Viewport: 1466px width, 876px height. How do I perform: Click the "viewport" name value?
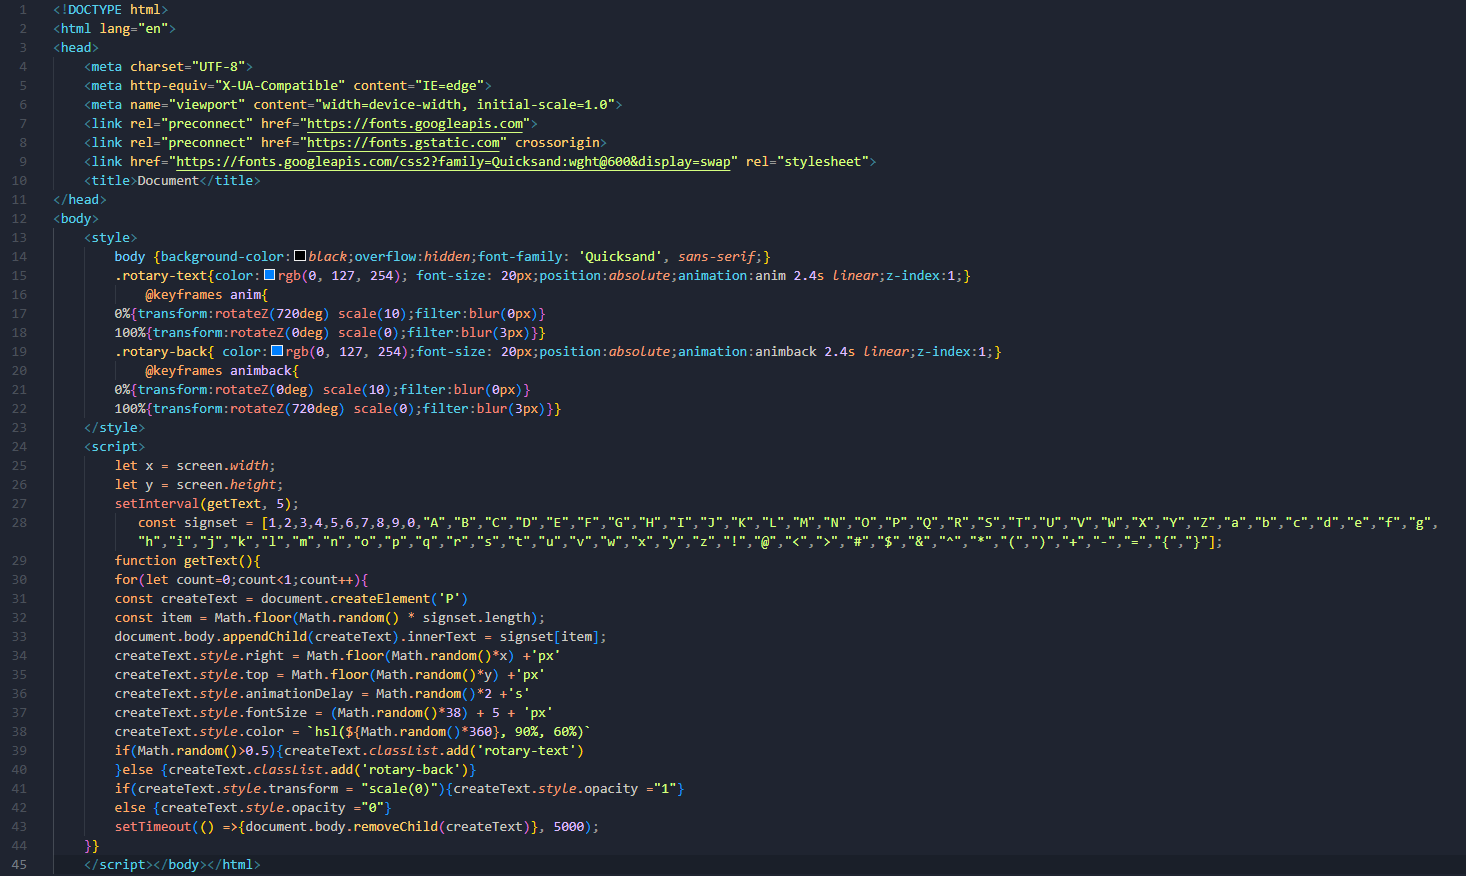207,105
